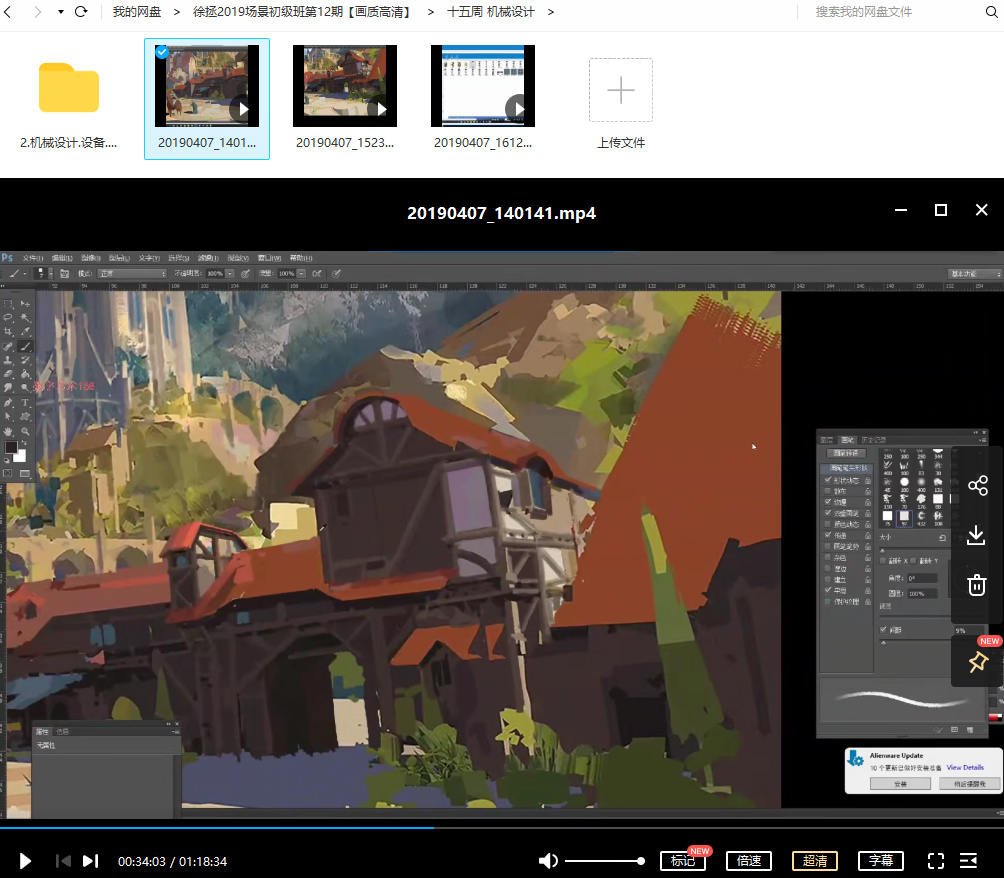
Task: Share the video with the share icon
Action: click(977, 485)
